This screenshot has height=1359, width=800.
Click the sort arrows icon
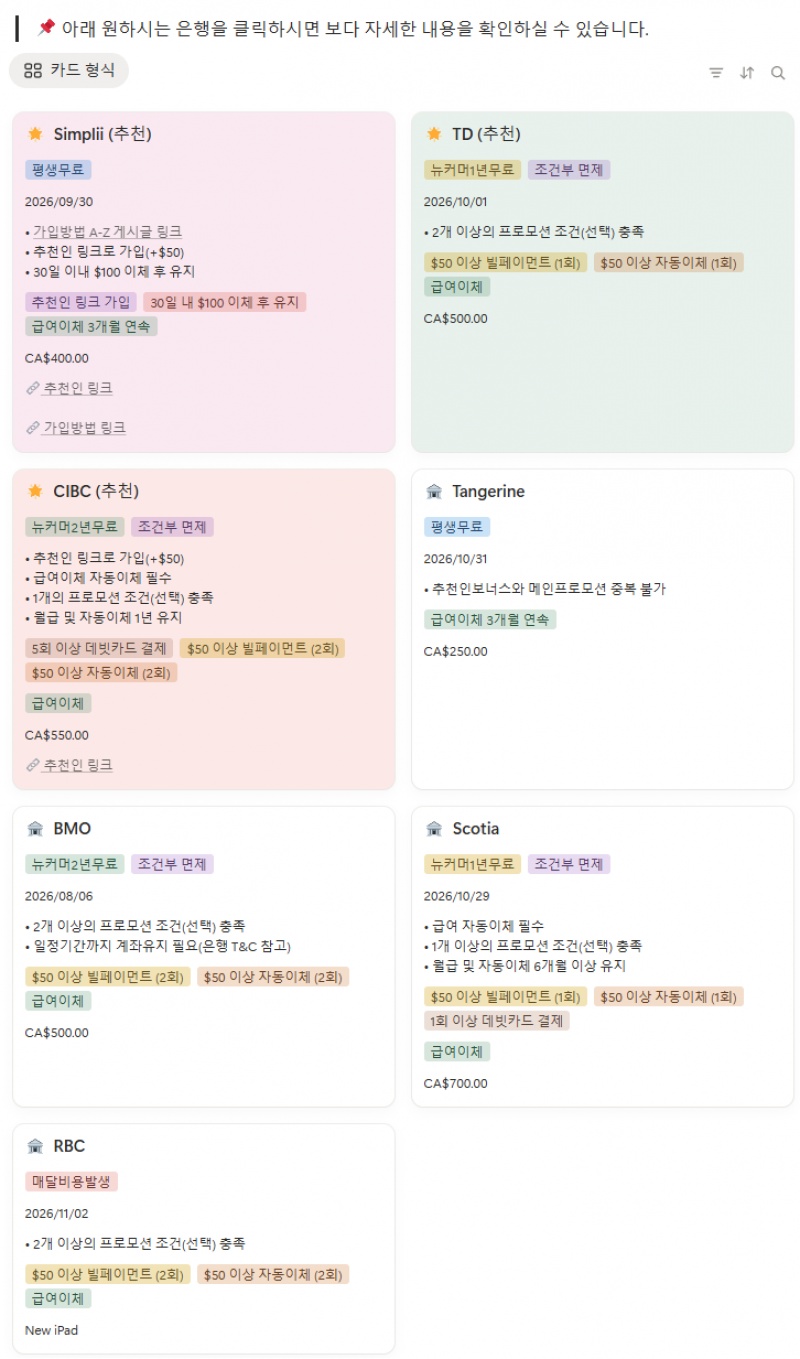(747, 72)
